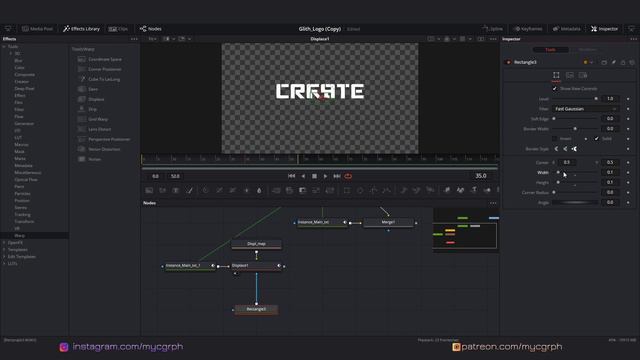Toggle the loop playback button
This screenshot has height=360, width=640.
pyautogui.click(x=348, y=176)
